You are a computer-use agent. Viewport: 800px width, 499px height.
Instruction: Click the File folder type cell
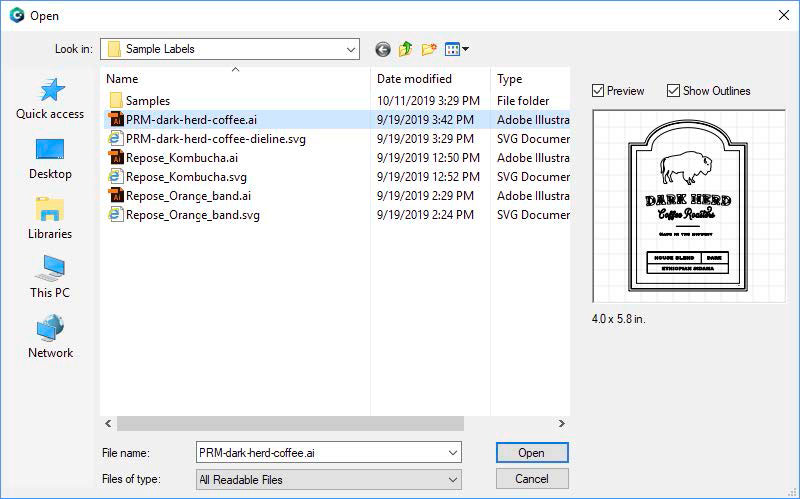pyautogui.click(x=523, y=101)
